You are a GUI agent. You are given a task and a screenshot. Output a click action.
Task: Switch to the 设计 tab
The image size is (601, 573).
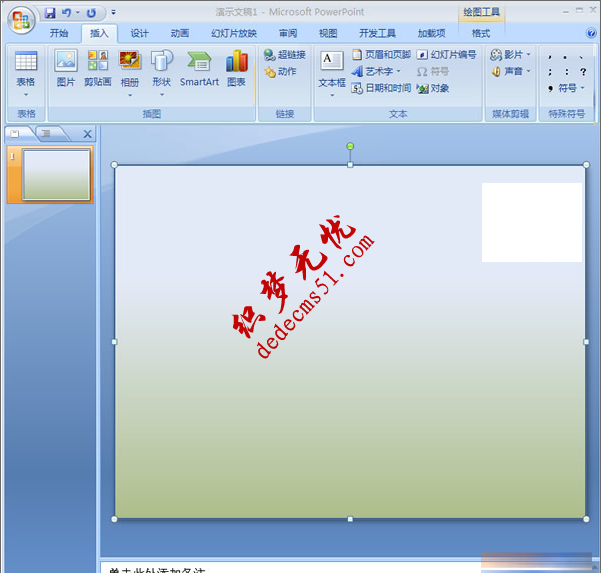point(139,33)
